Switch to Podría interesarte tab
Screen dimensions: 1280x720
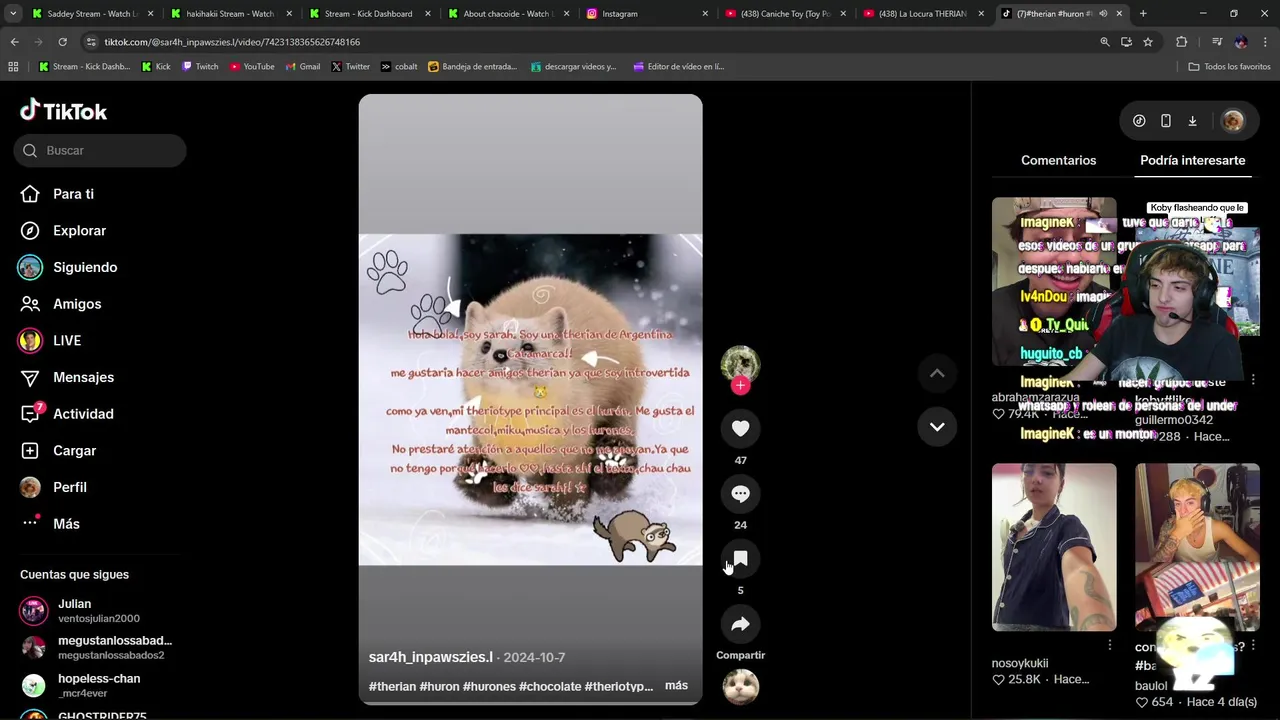click(x=1192, y=160)
